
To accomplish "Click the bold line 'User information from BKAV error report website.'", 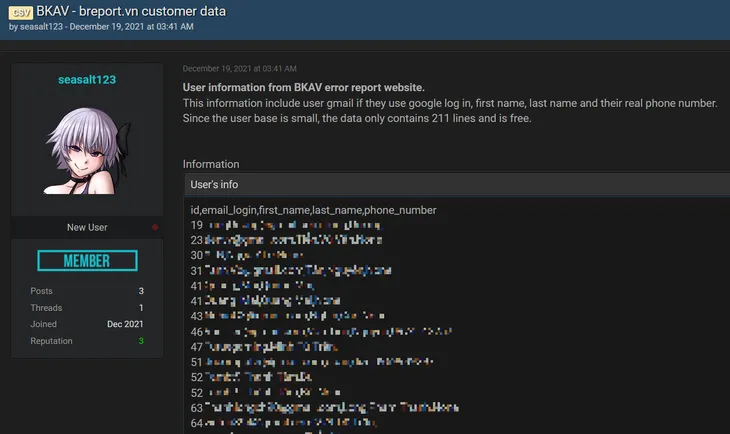I will (304, 88).
